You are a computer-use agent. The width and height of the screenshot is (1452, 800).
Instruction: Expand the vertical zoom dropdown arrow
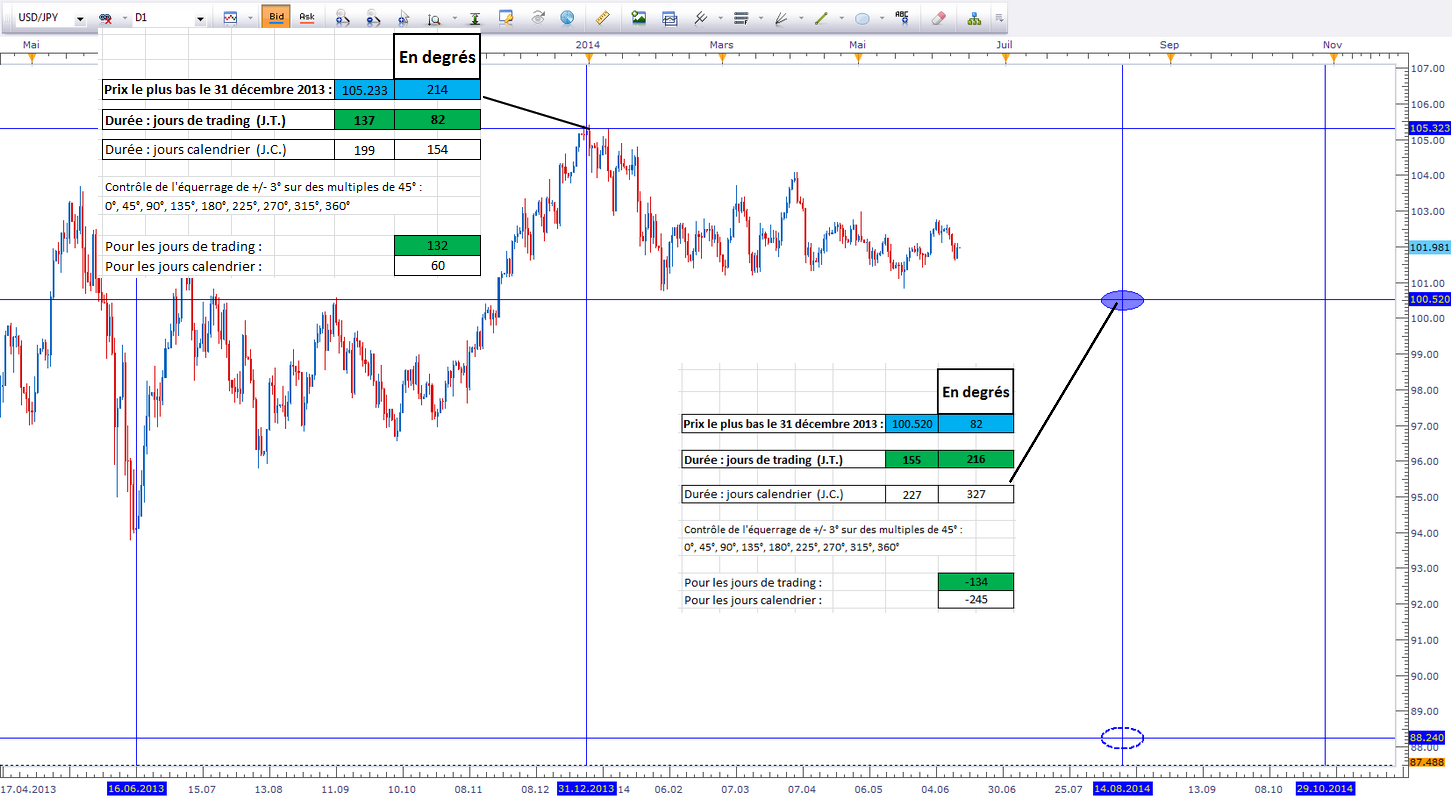pos(454,18)
